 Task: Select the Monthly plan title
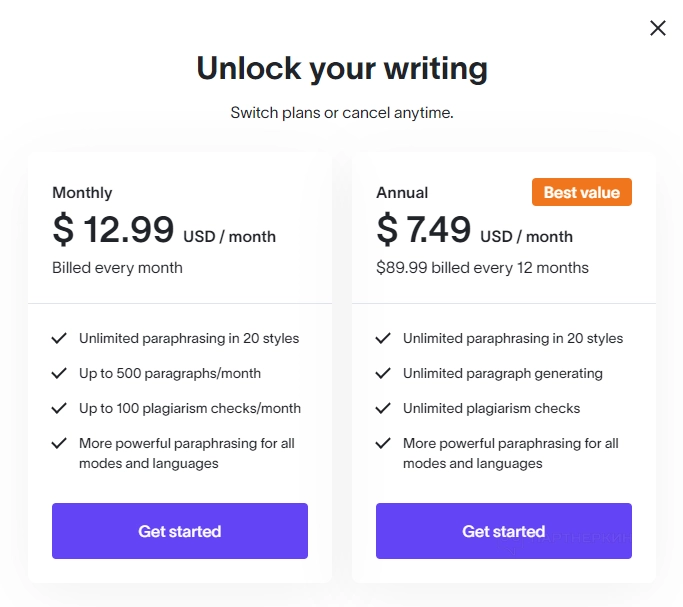(x=82, y=193)
